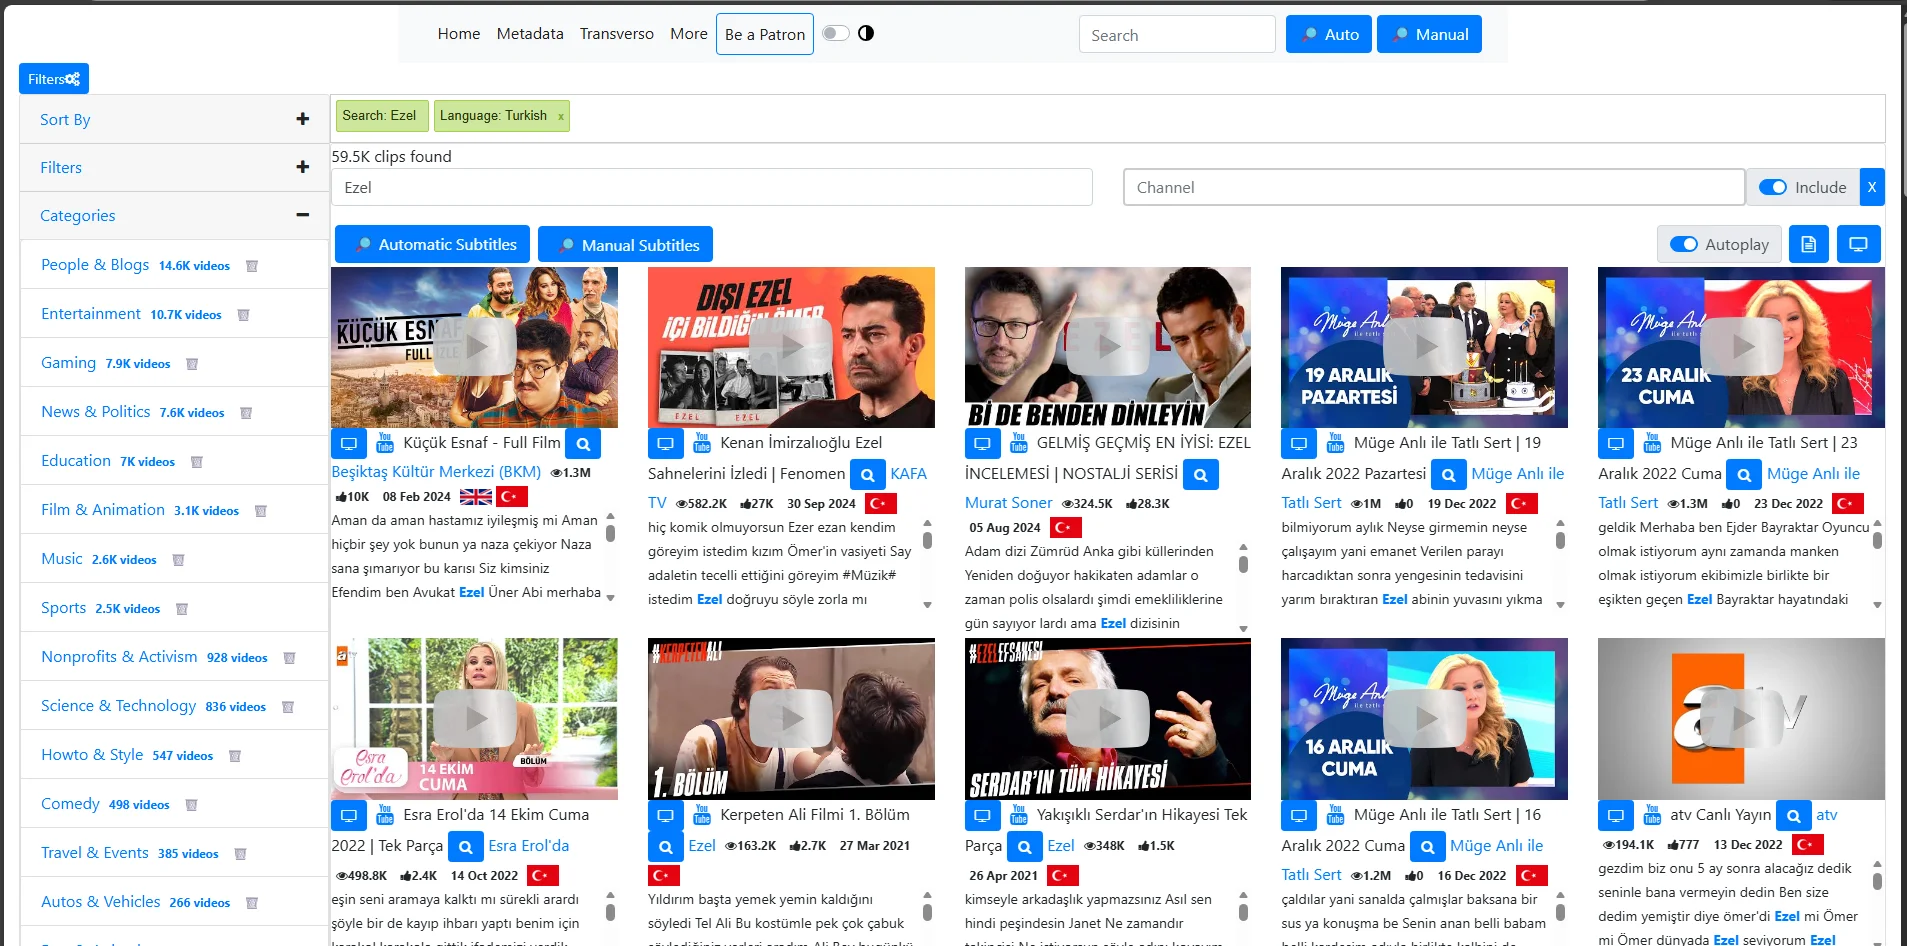The height and width of the screenshot is (946, 1907).
Task: Click the subtitle document icon beside Autoplay
Action: tap(1808, 244)
